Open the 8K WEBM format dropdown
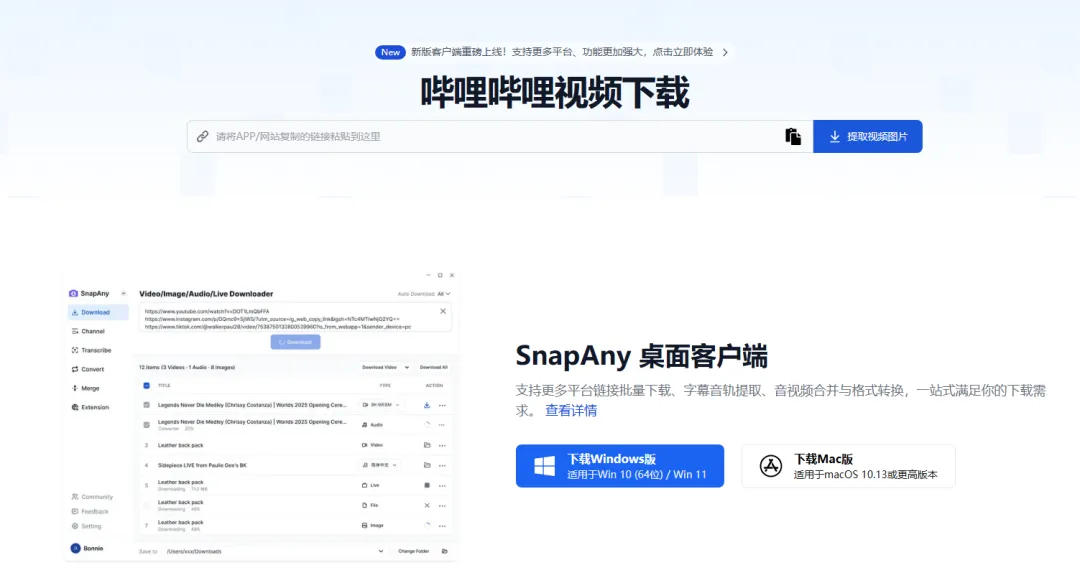This screenshot has height=578, width=1080. [382, 405]
